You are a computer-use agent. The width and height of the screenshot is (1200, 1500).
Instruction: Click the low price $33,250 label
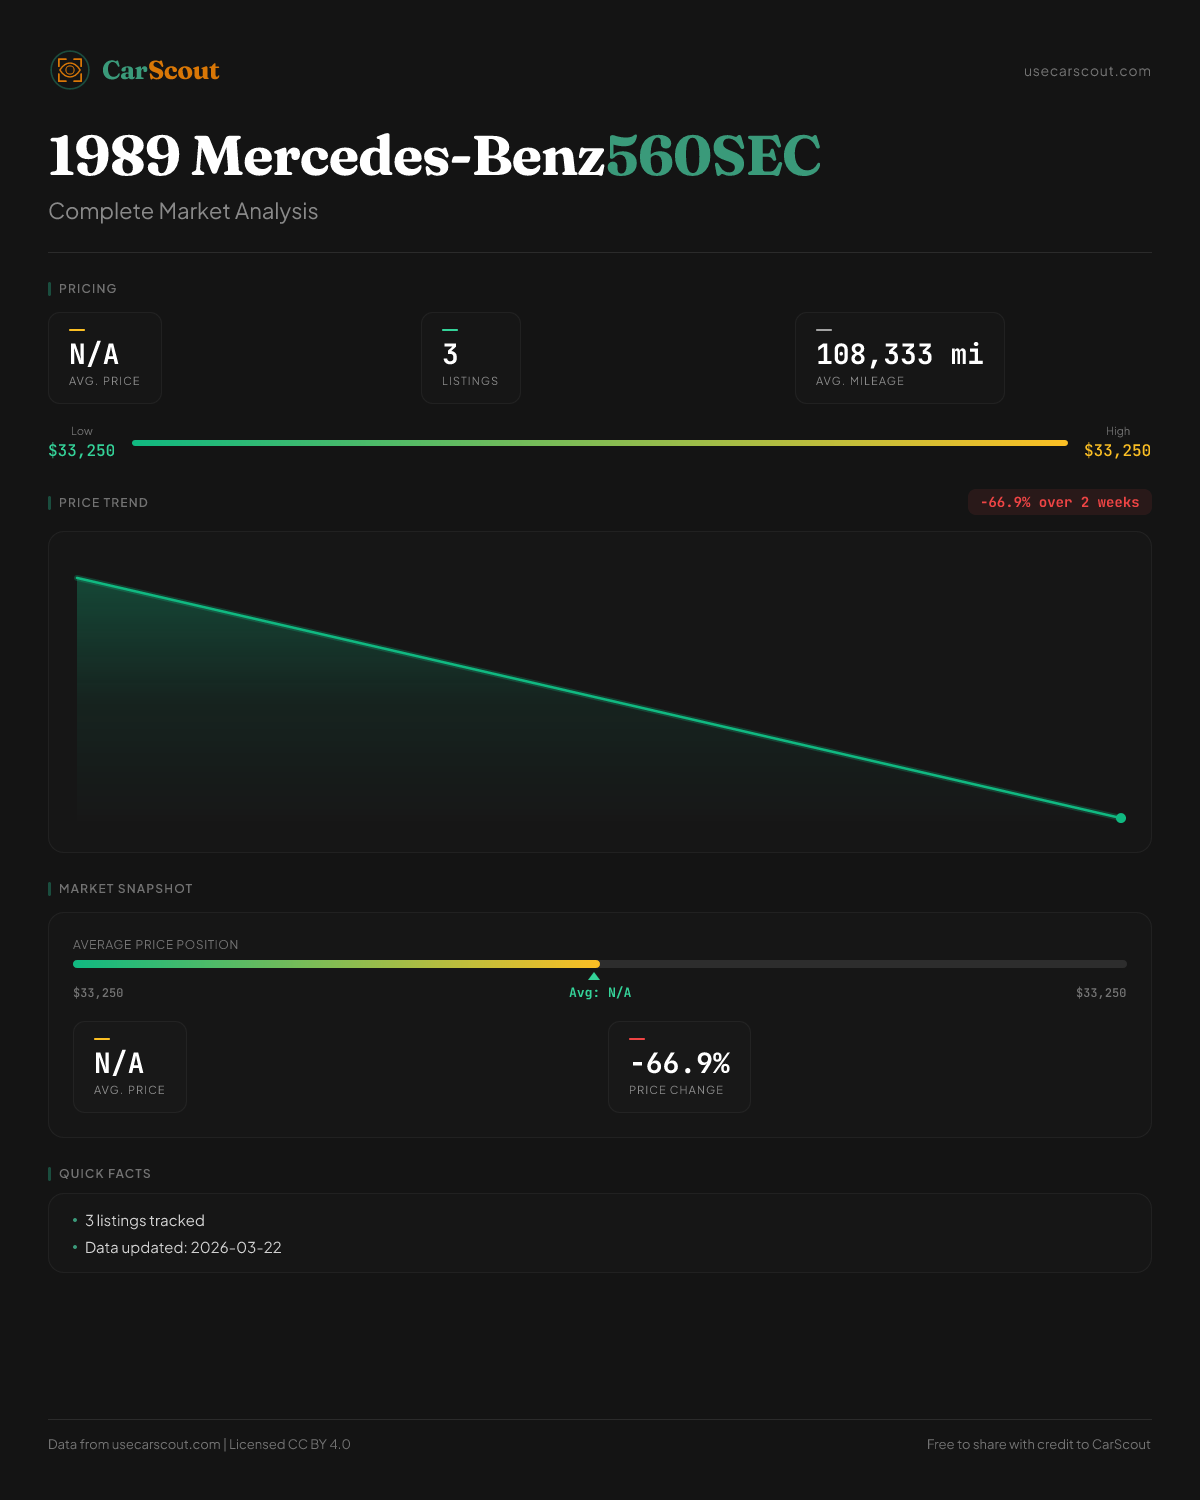tap(82, 450)
